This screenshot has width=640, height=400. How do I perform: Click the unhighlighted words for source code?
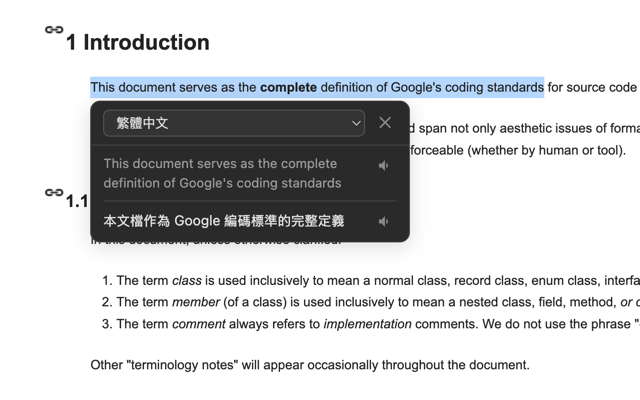[592, 88]
